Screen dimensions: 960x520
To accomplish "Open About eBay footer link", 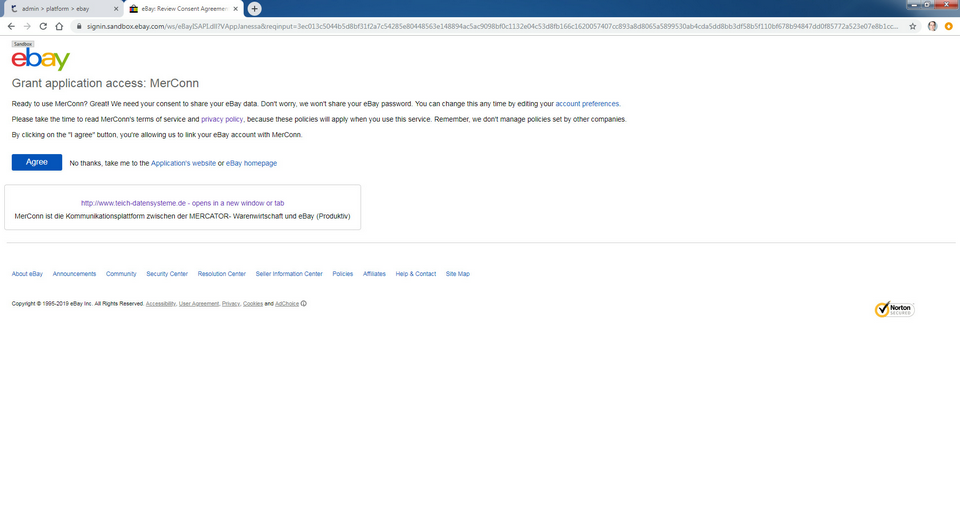I will 27,274.
